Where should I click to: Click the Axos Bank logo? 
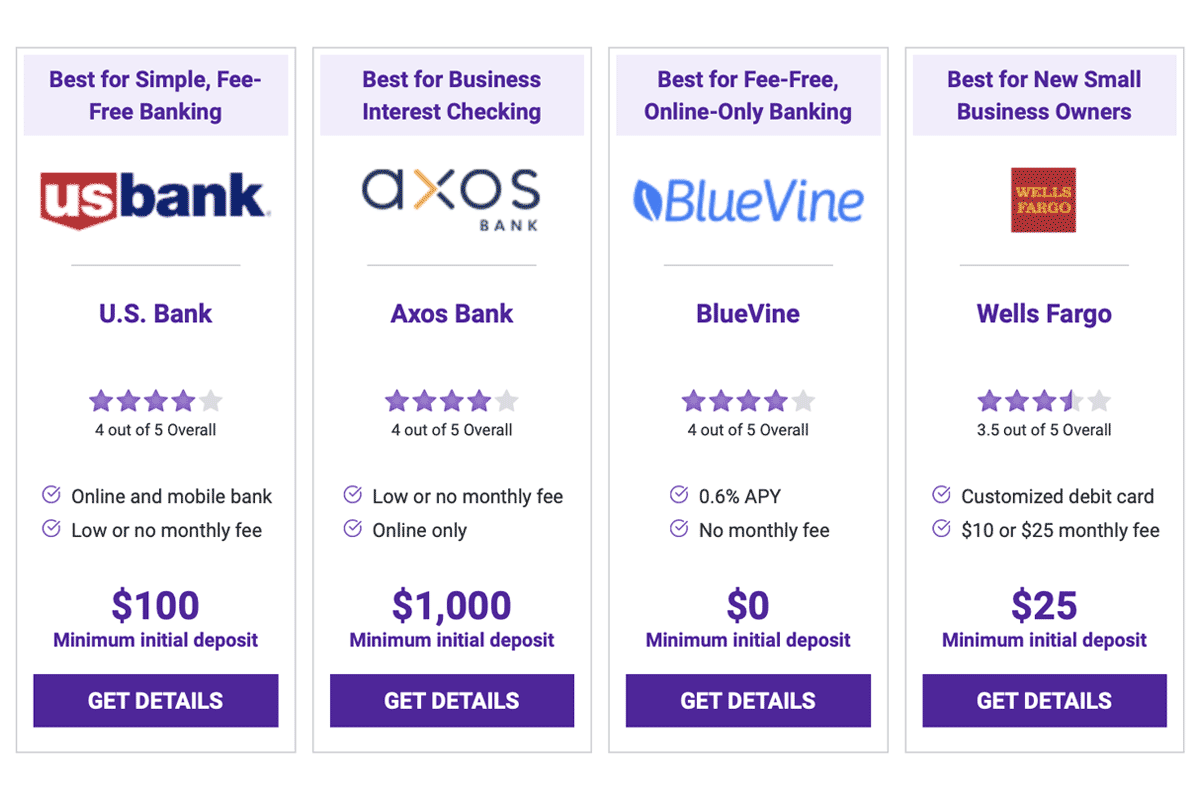click(451, 199)
